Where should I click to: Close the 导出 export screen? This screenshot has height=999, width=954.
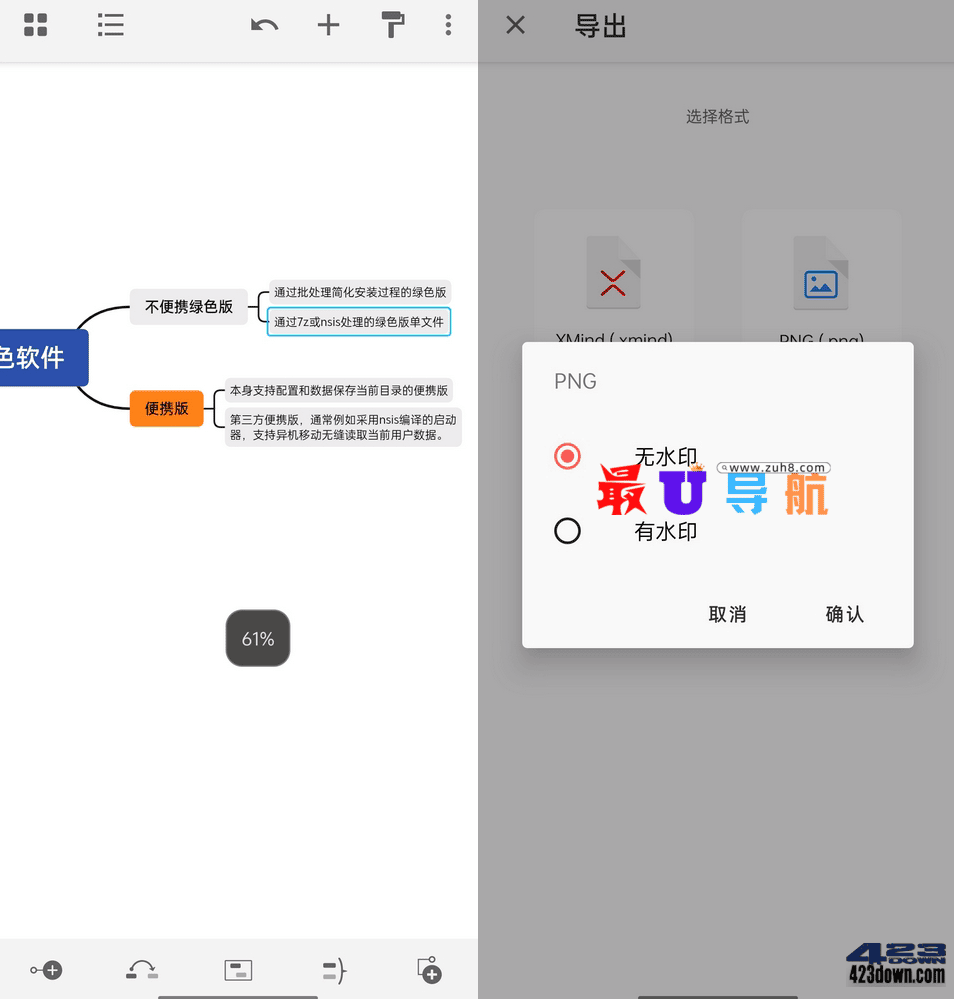[515, 26]
